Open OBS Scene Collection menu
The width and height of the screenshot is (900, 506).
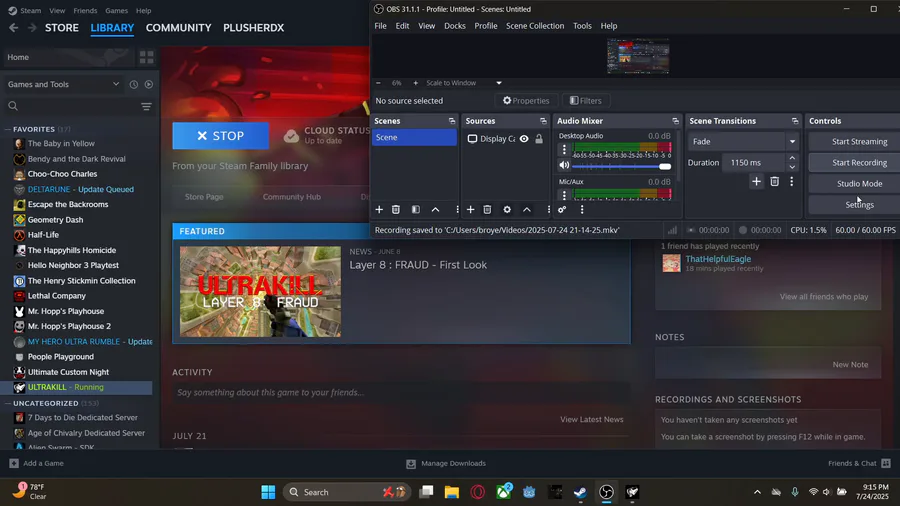[535, 26]
